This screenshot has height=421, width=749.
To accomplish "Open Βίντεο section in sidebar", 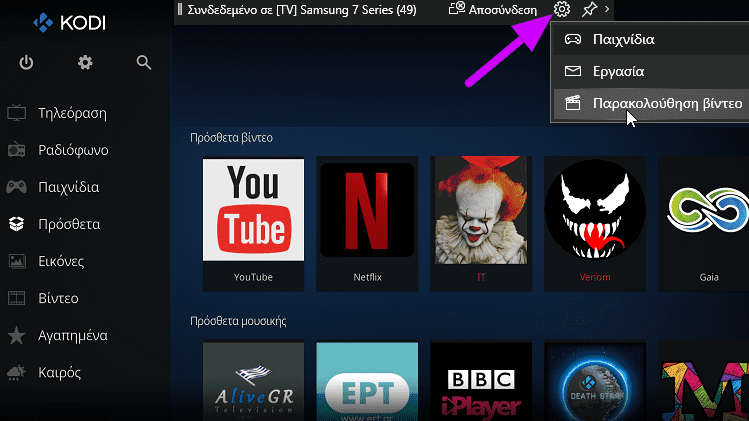I will point(58,298).
